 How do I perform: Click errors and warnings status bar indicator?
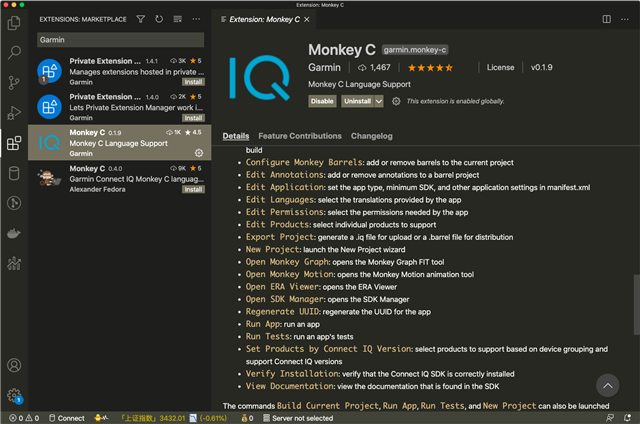click(24, 418)
